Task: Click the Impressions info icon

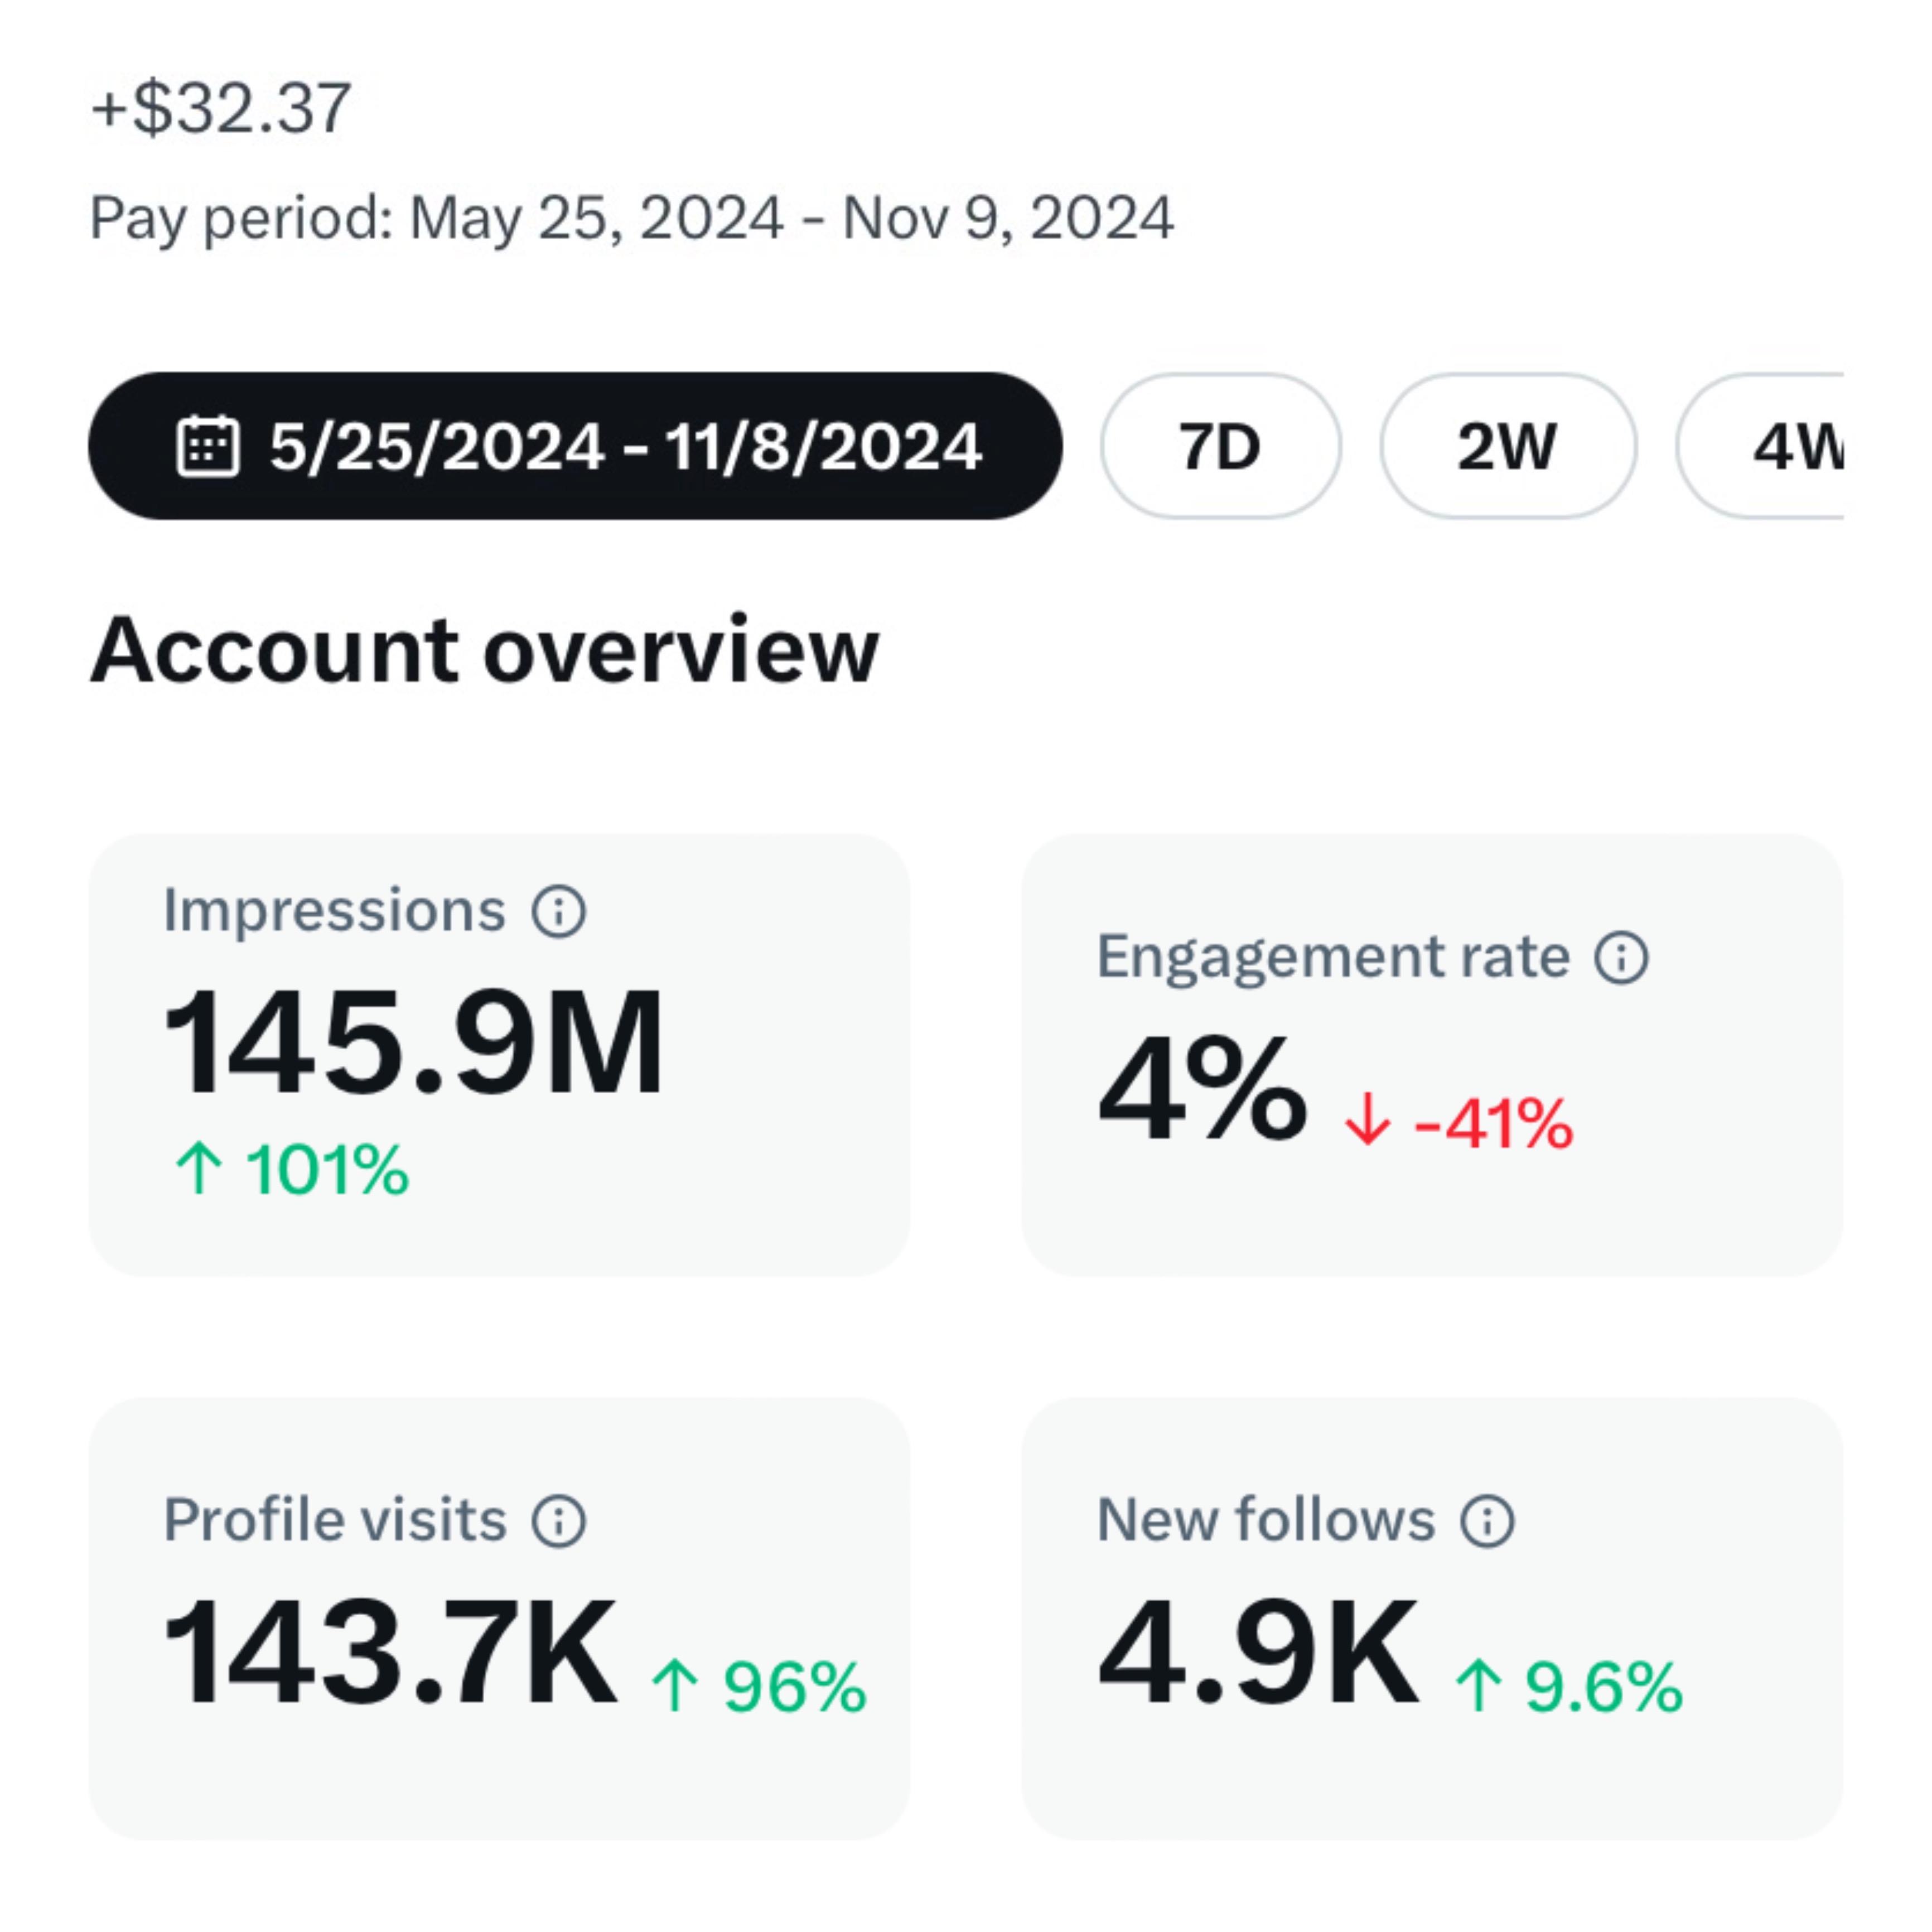Action: [x=558, y=911]
